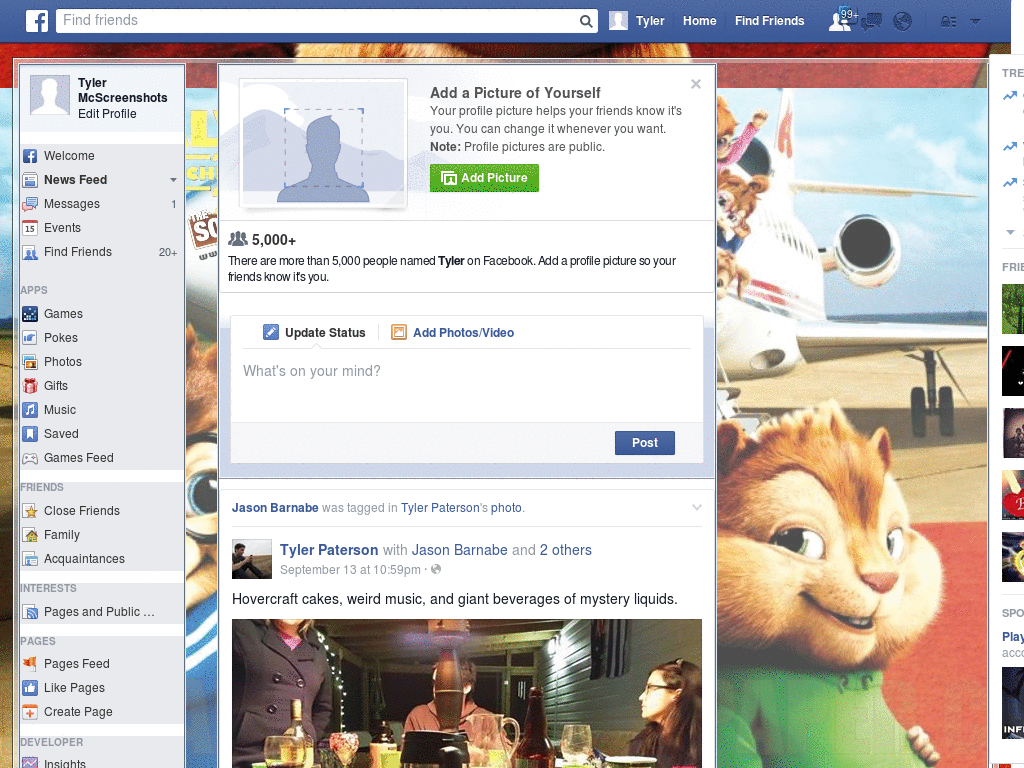Click the search magnifier icon
Screen dimensions: 1024x768
[586, 22]
